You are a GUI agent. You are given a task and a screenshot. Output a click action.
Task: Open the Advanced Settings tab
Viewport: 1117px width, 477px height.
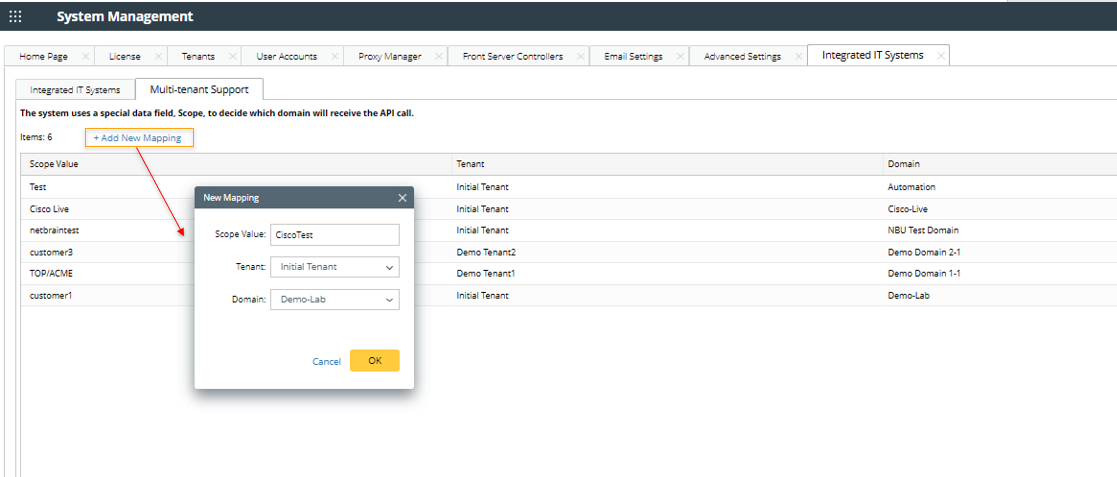click(x=742, y=57)
